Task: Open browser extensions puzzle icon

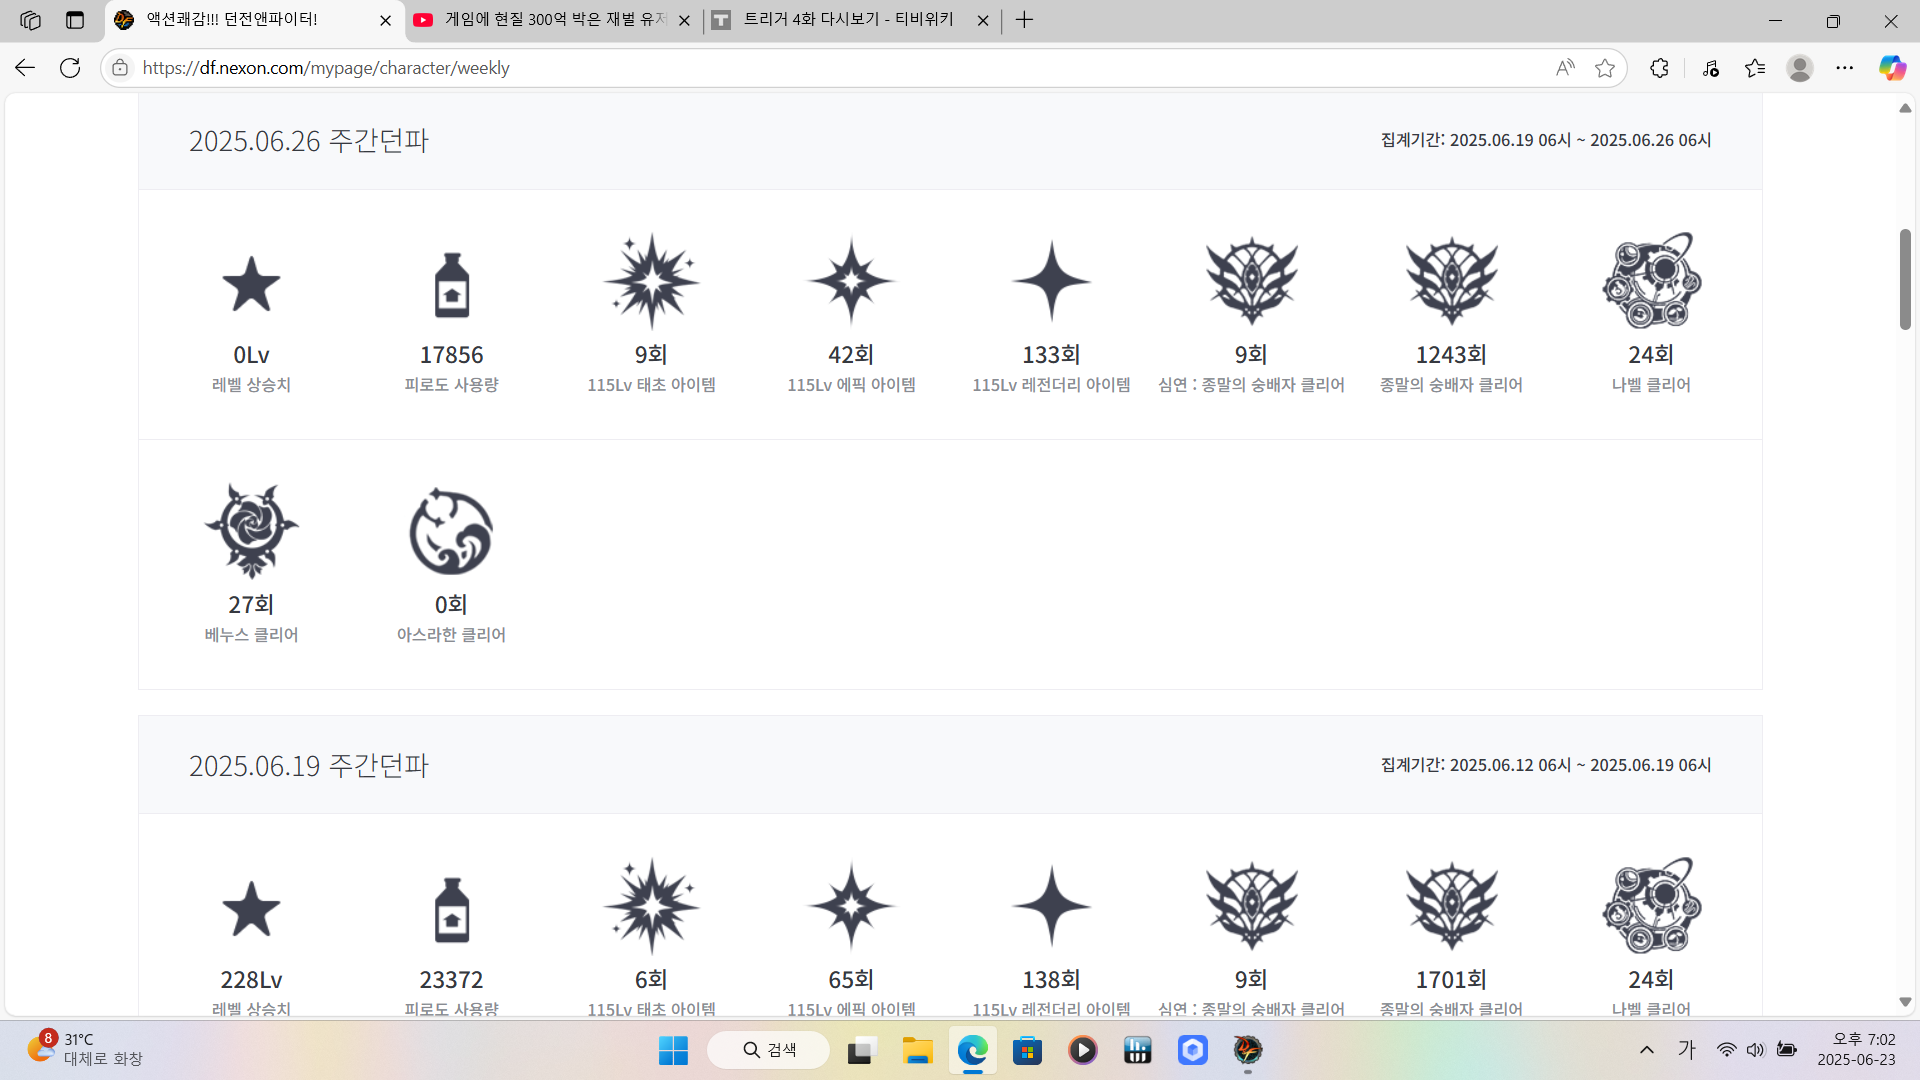Action: (x=1659, y=68)
